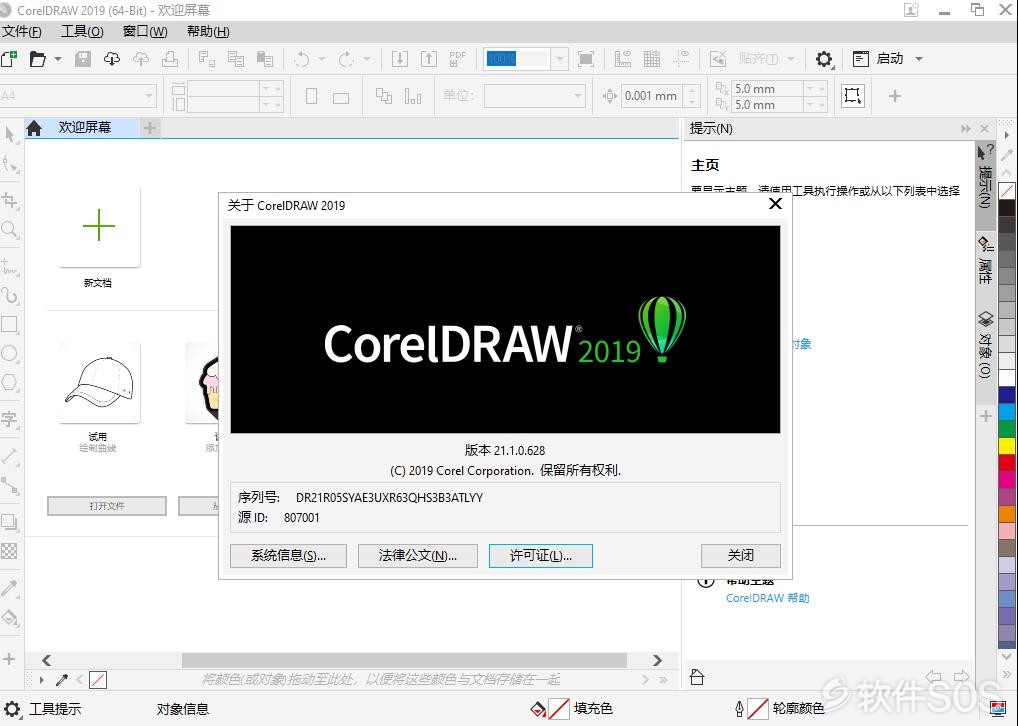Click the 法律公文(N)... button
The height and width of the screenshot is (726, 1018).
point(417,556)
